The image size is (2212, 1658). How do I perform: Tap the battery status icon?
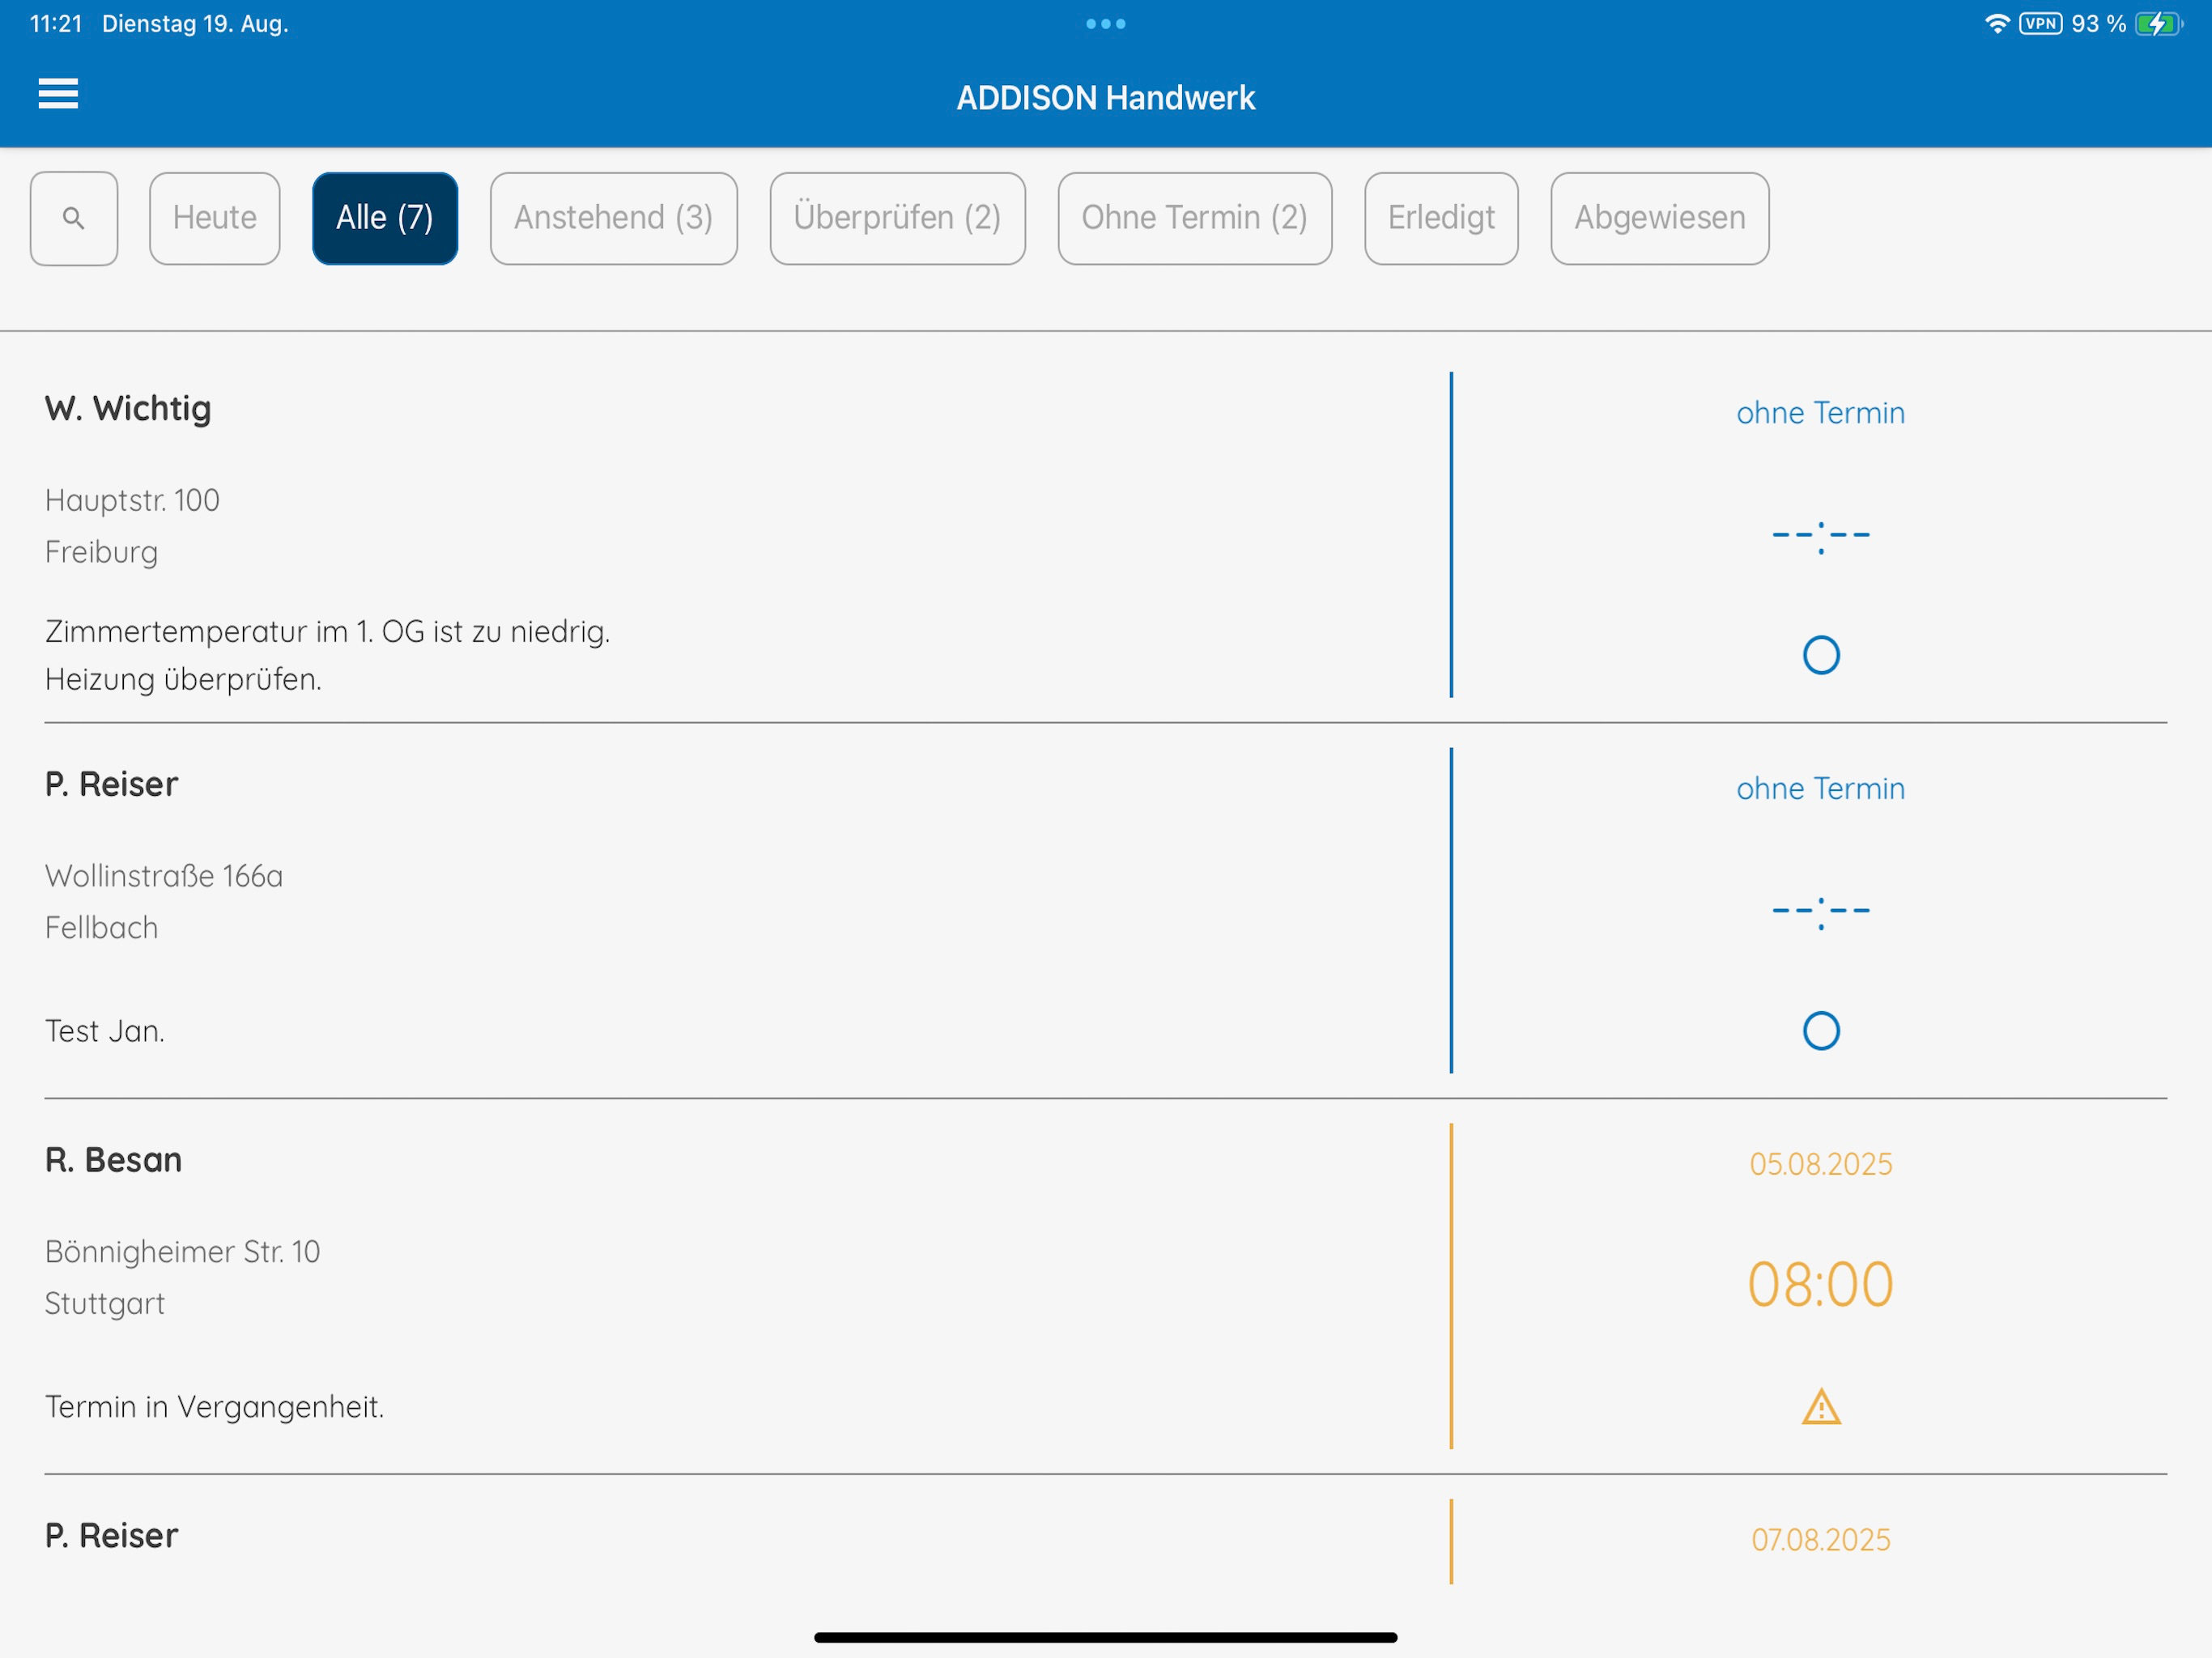point(2158,23)
